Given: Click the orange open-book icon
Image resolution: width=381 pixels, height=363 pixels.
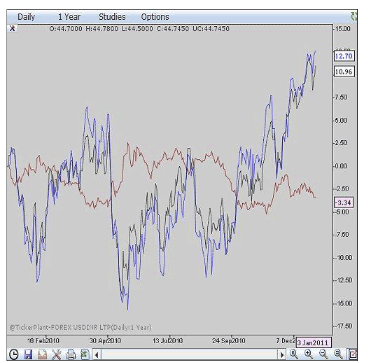Looking at the screenshot, I should [x=42, y=354].
